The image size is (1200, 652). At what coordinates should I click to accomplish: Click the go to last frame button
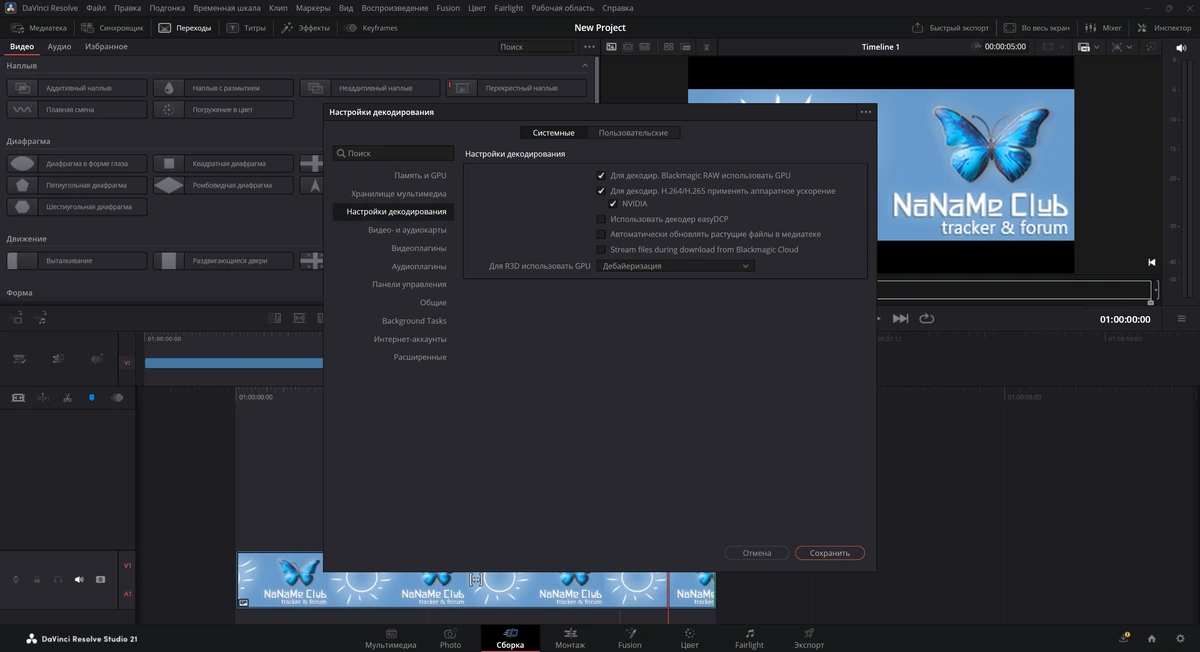point(901,318)
